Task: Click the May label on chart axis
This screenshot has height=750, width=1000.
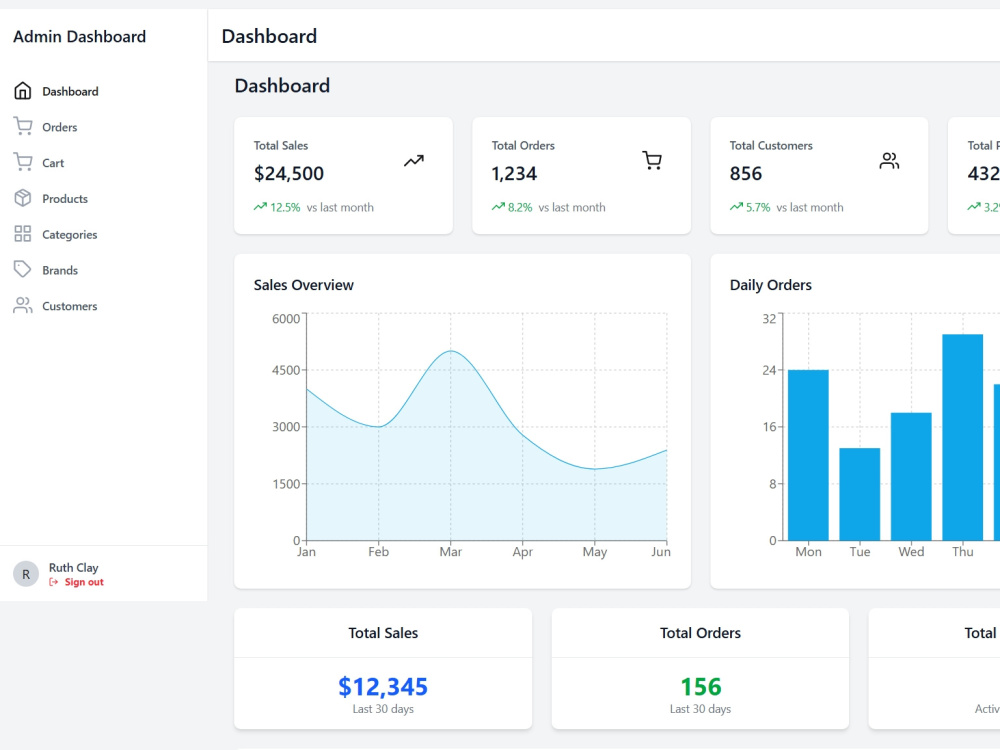Action: [x=594, y=552]
